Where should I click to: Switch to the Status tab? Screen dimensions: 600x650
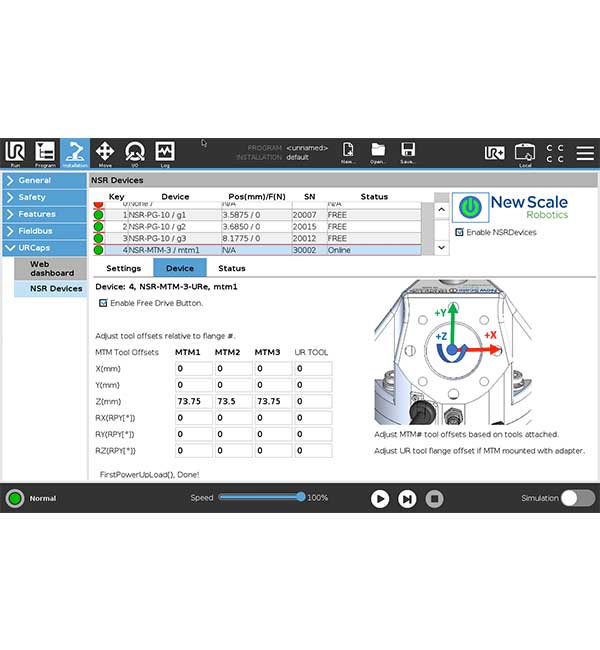[x=232, y=268]
